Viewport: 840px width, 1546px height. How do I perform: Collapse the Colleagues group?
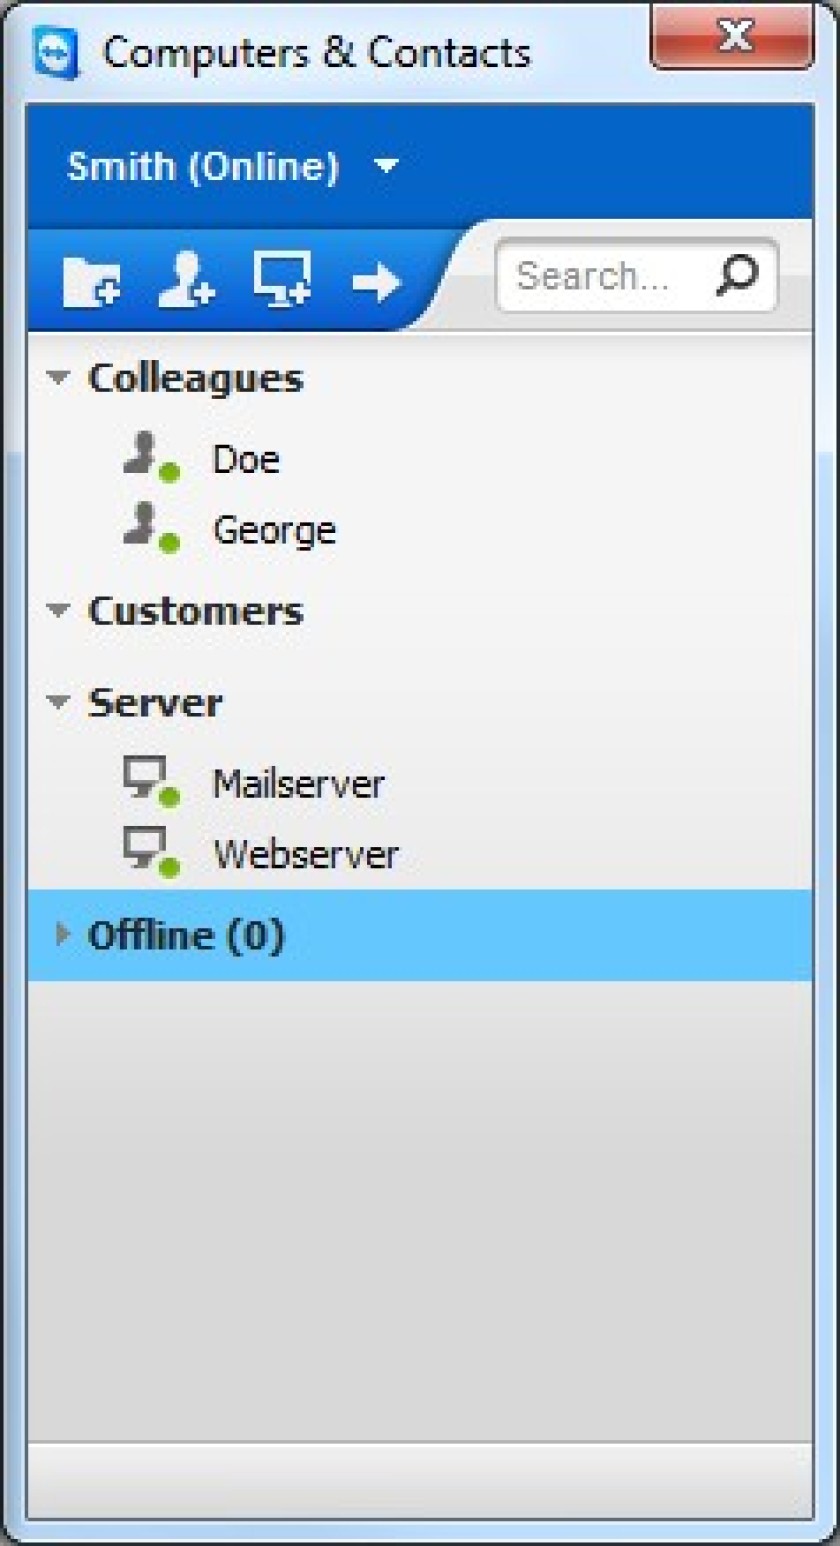tap(59, 378)
